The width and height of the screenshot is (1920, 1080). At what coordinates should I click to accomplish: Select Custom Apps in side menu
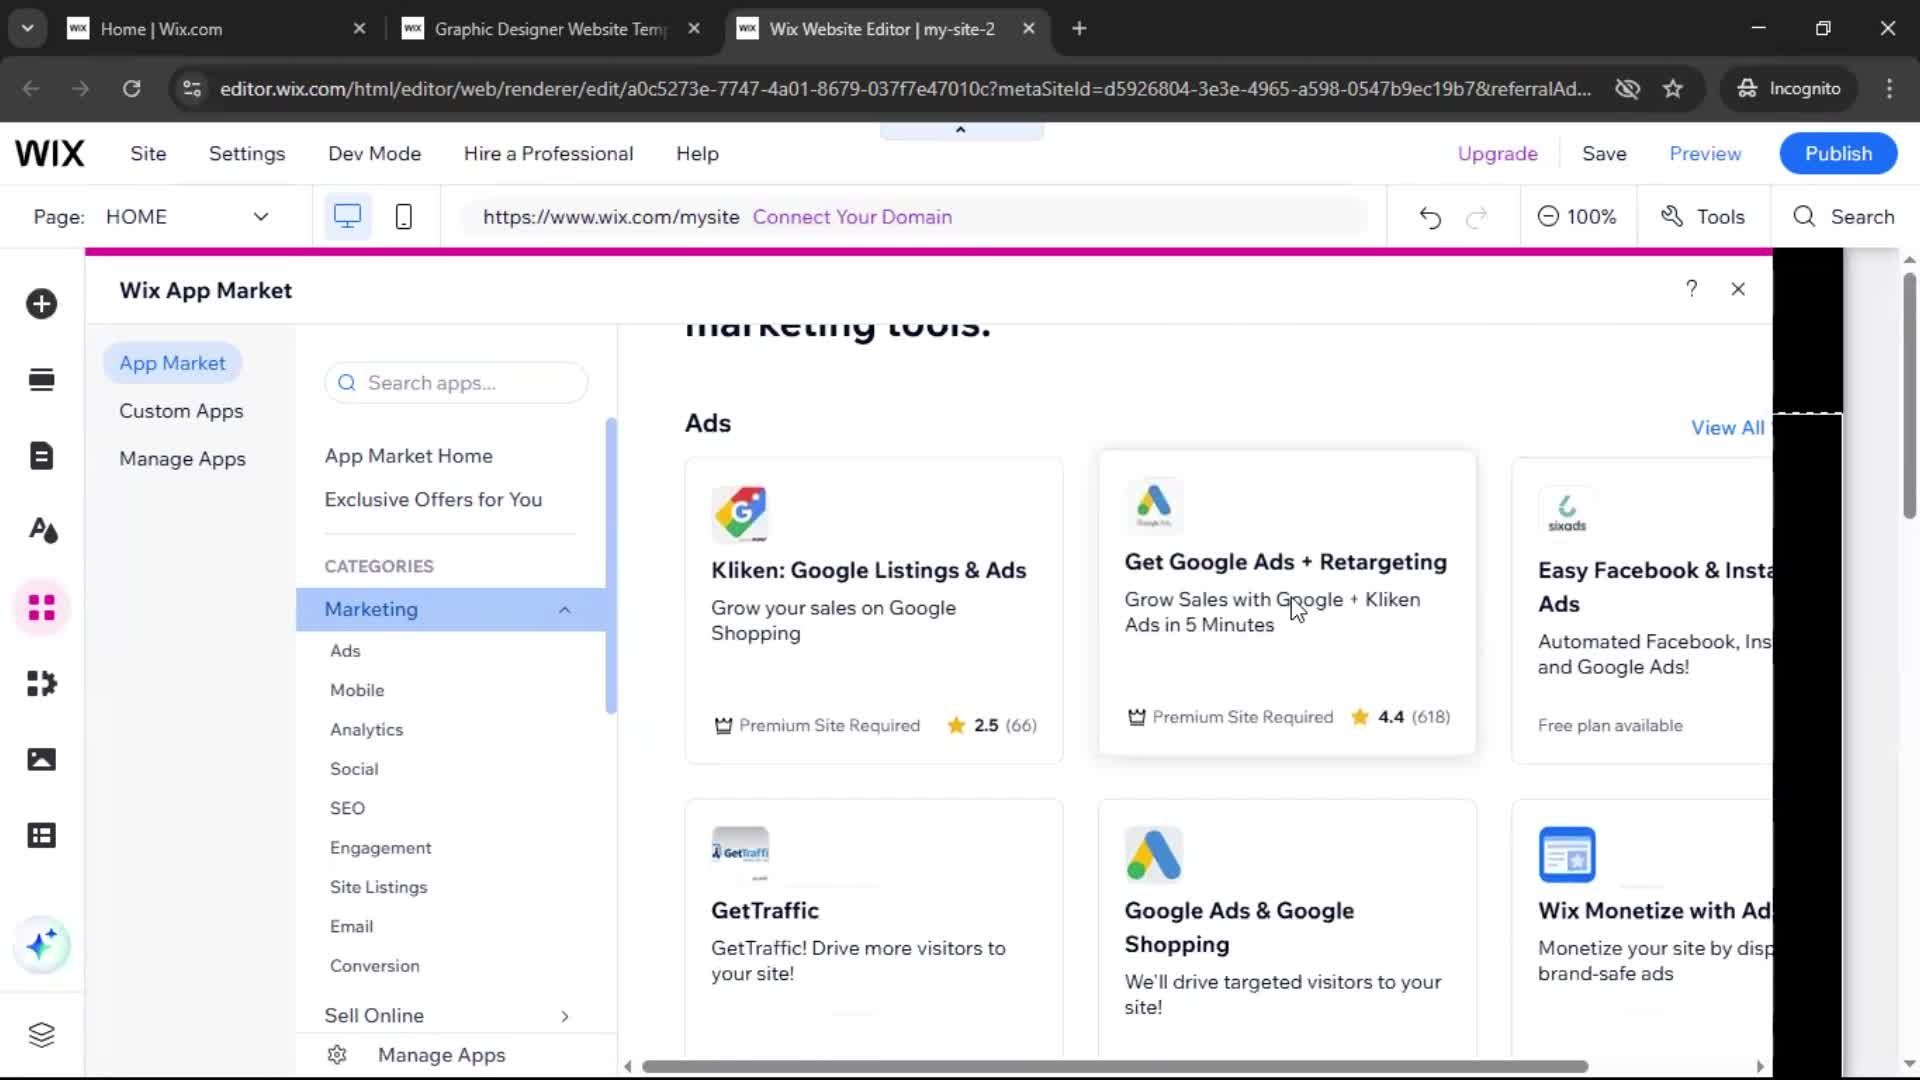tap(181, 411)
